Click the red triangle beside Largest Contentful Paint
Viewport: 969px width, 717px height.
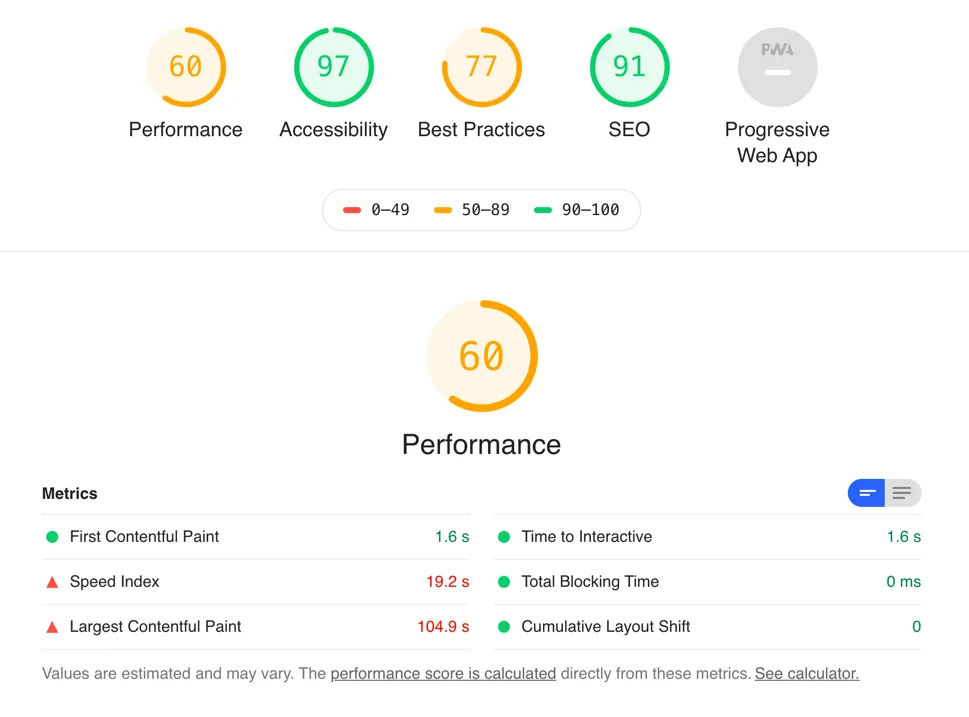pyautogui.click(x=52, y=627)
